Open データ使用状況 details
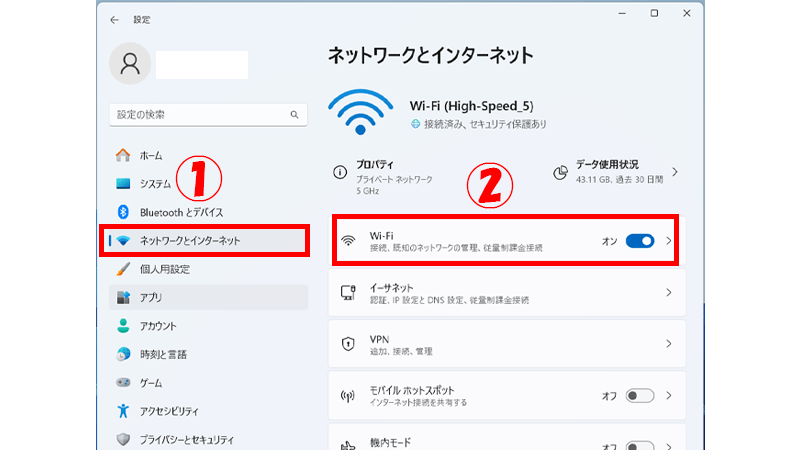Image resolution: width=800 pixels, height=450 pixels. point(617,172)
